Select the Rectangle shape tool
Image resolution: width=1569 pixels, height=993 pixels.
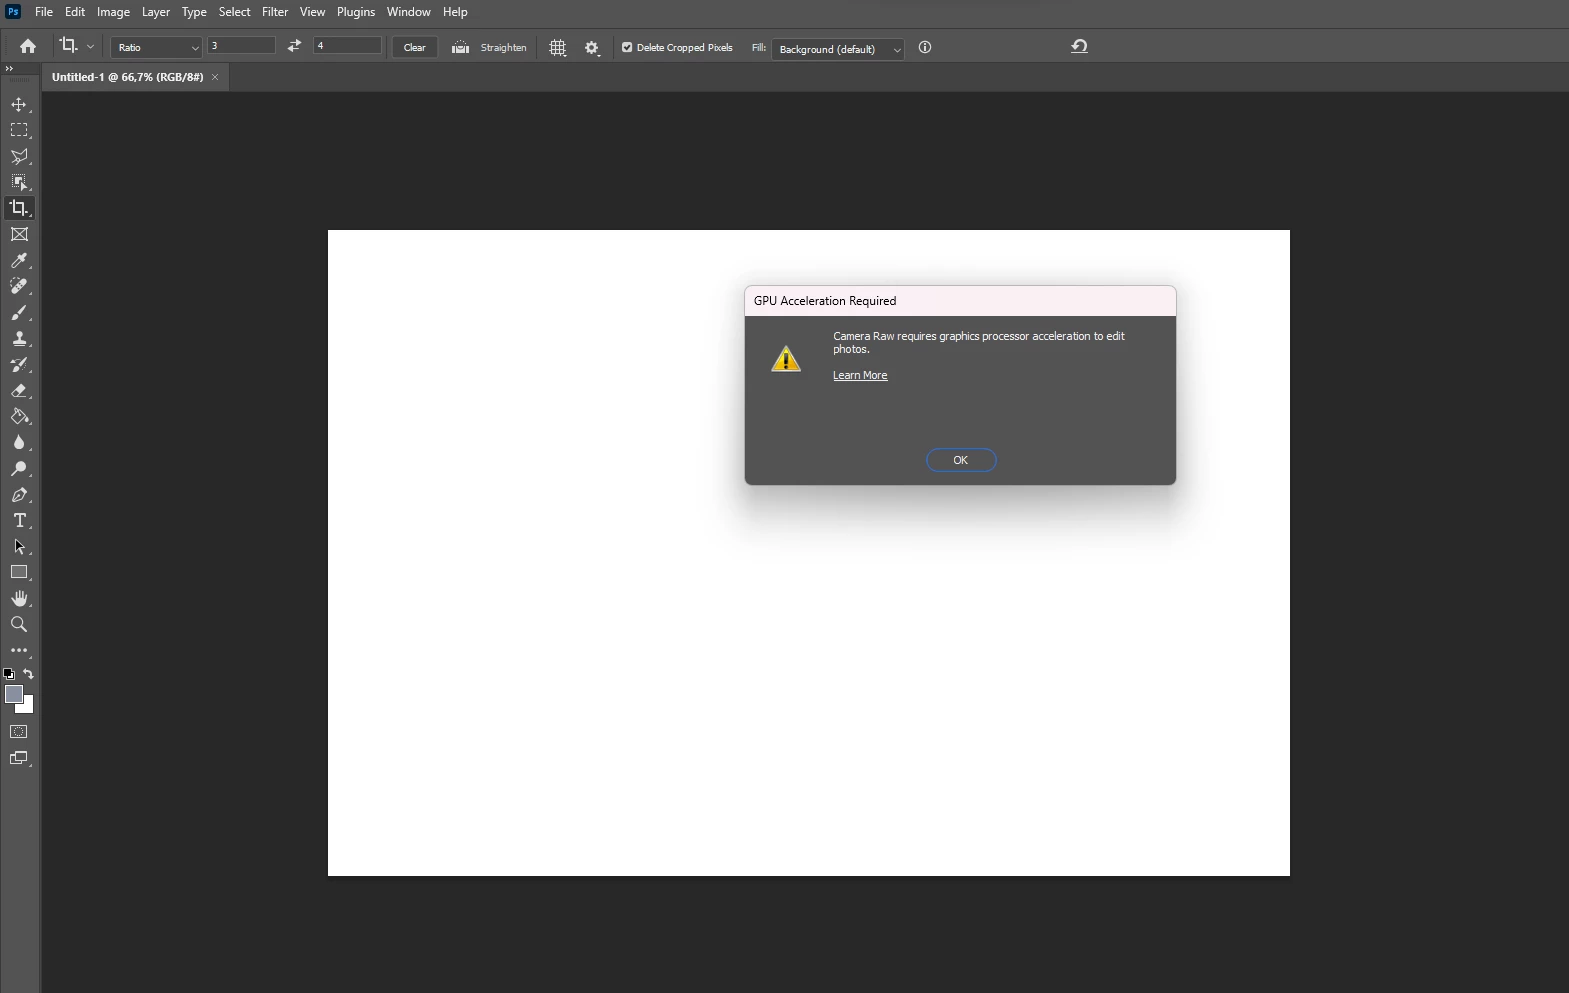click(x=19, y=573)
